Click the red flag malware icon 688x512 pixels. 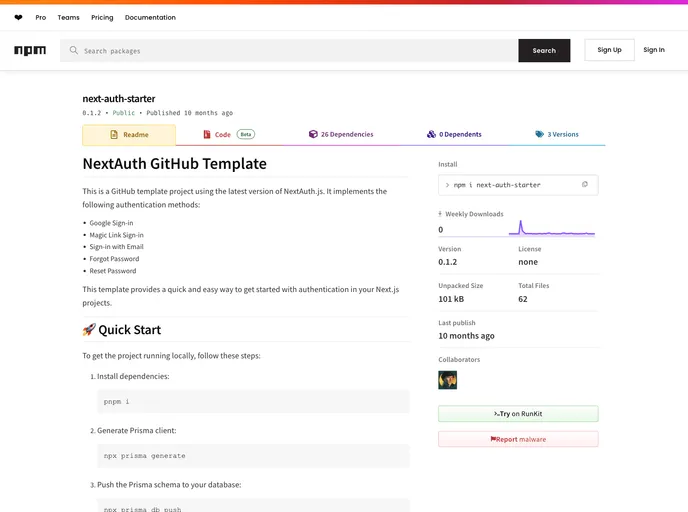[x=493, y=439]
